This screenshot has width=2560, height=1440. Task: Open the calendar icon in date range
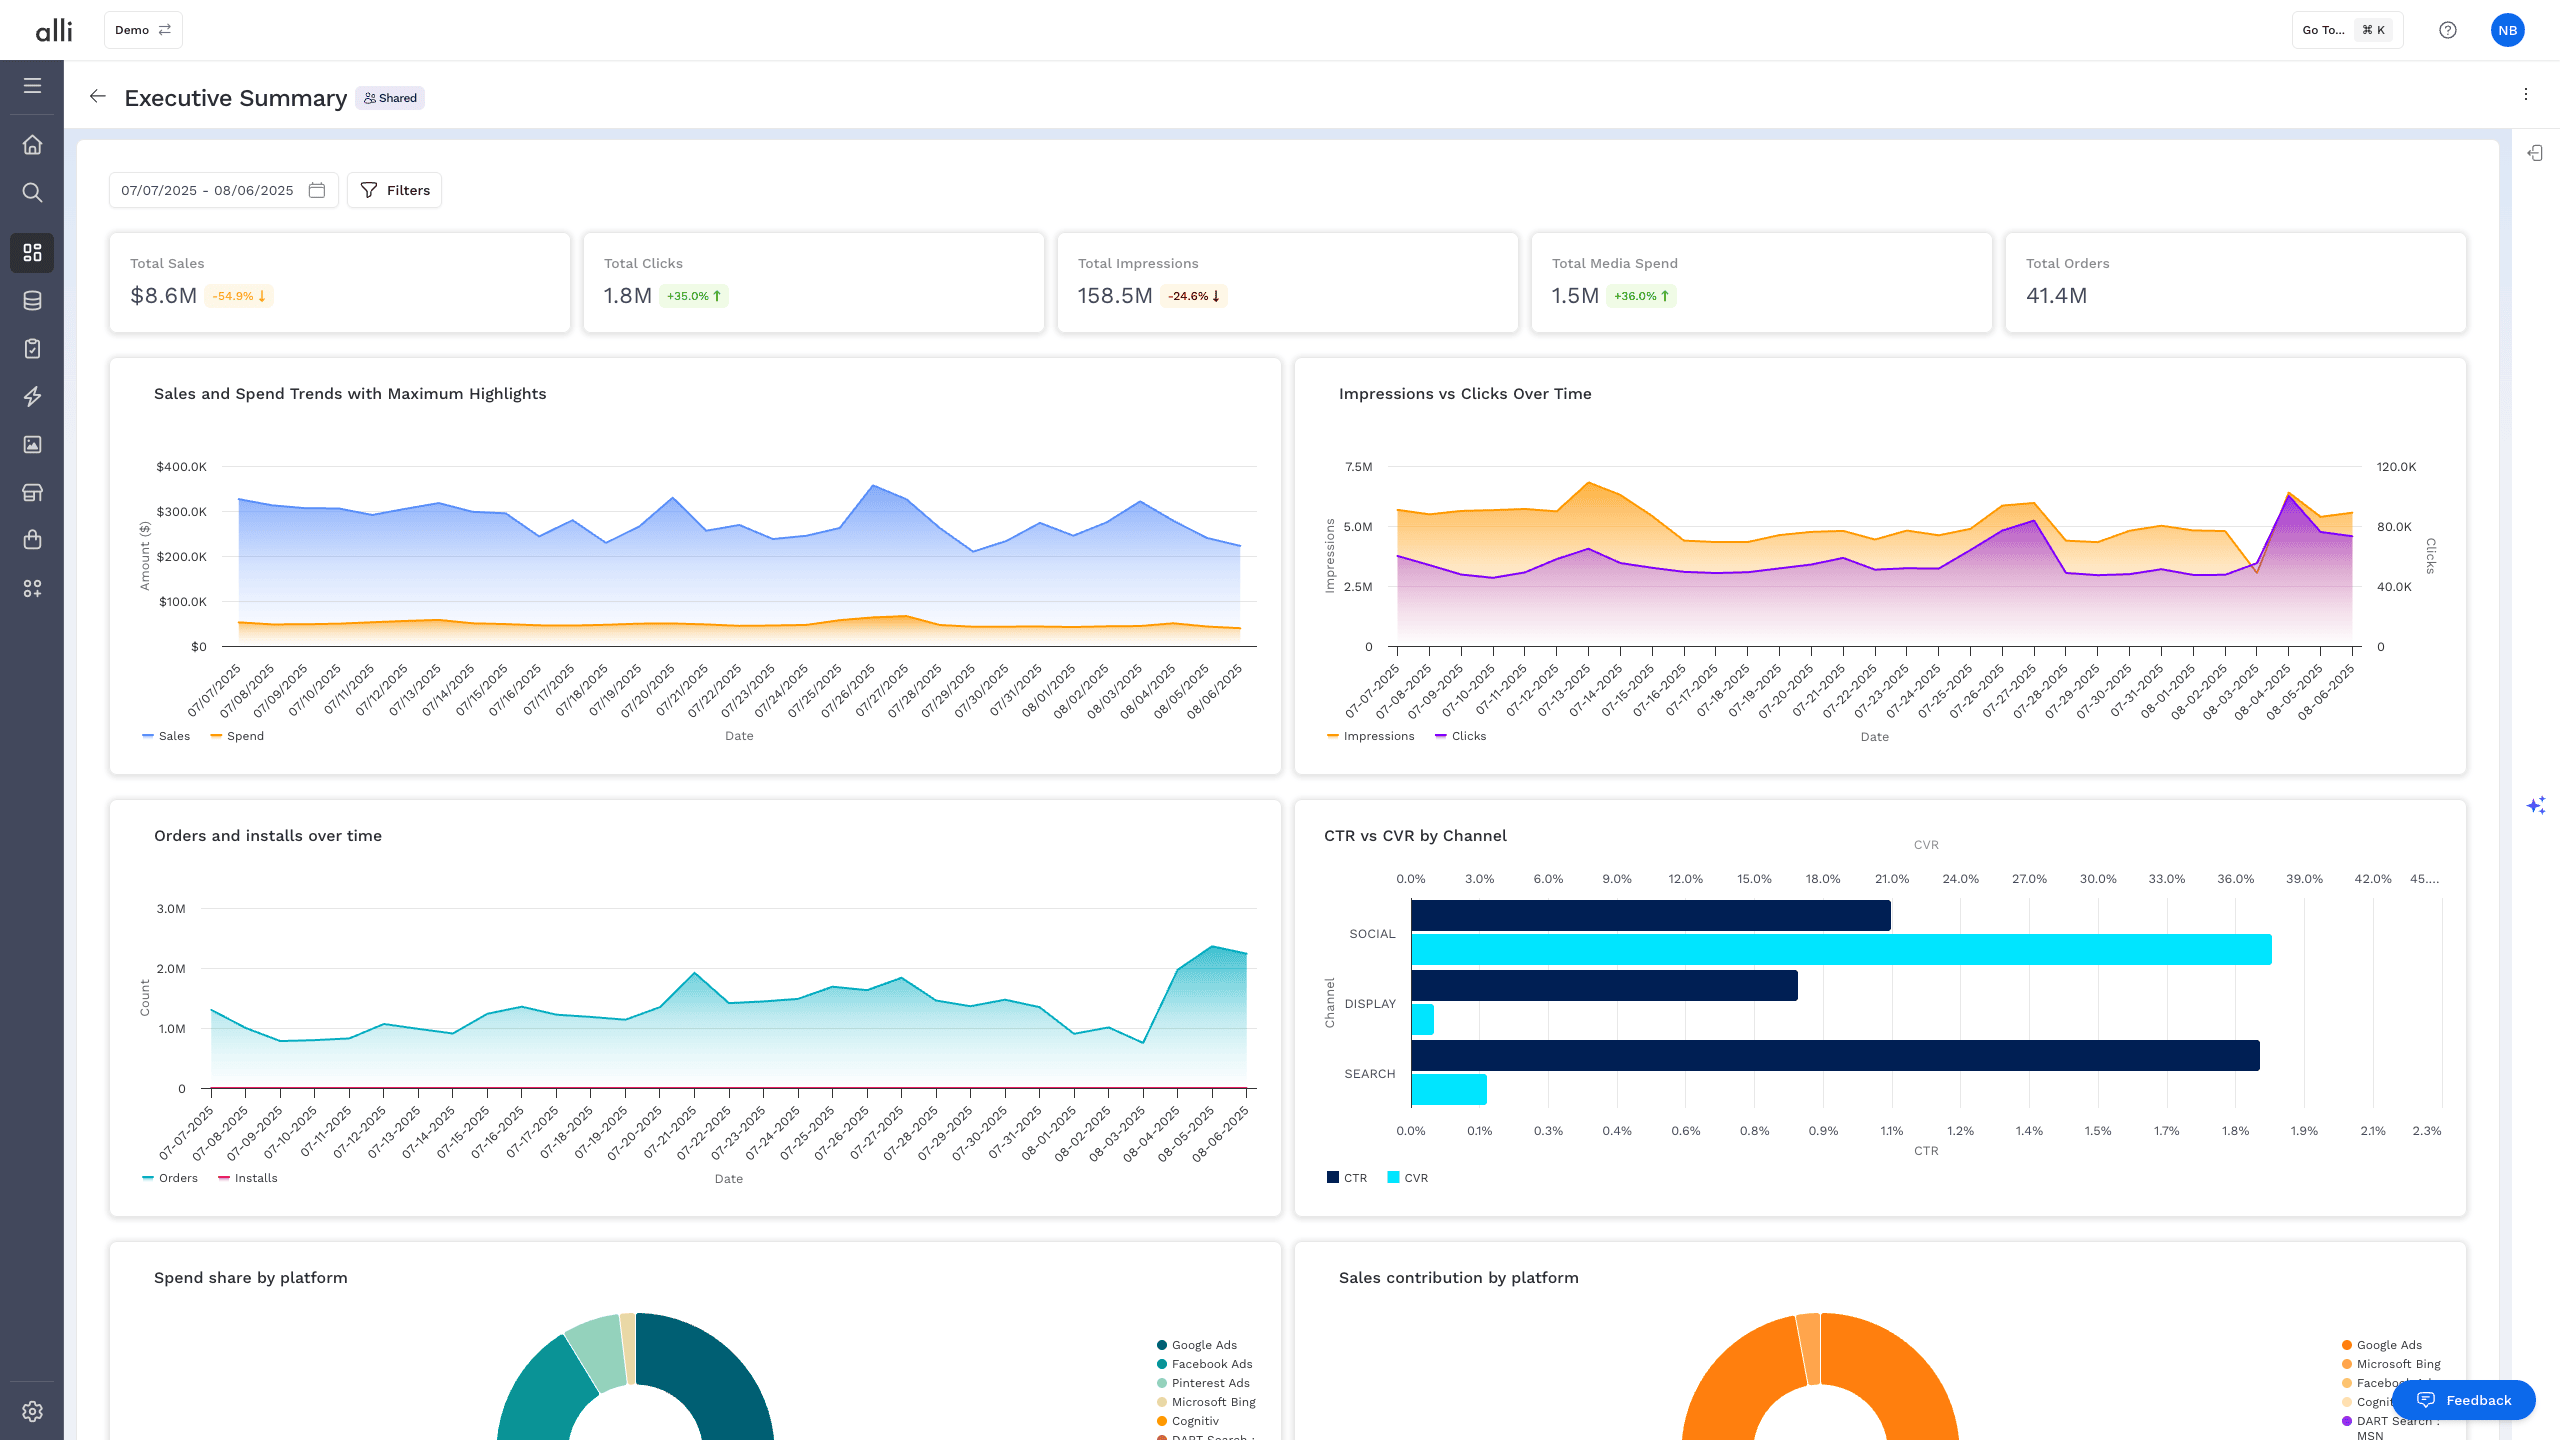coord(317,190)
